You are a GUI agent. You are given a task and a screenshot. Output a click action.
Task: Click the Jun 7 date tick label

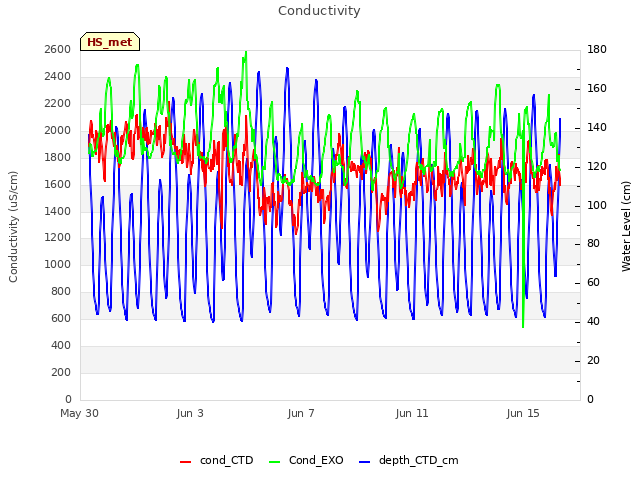point(301,413)
